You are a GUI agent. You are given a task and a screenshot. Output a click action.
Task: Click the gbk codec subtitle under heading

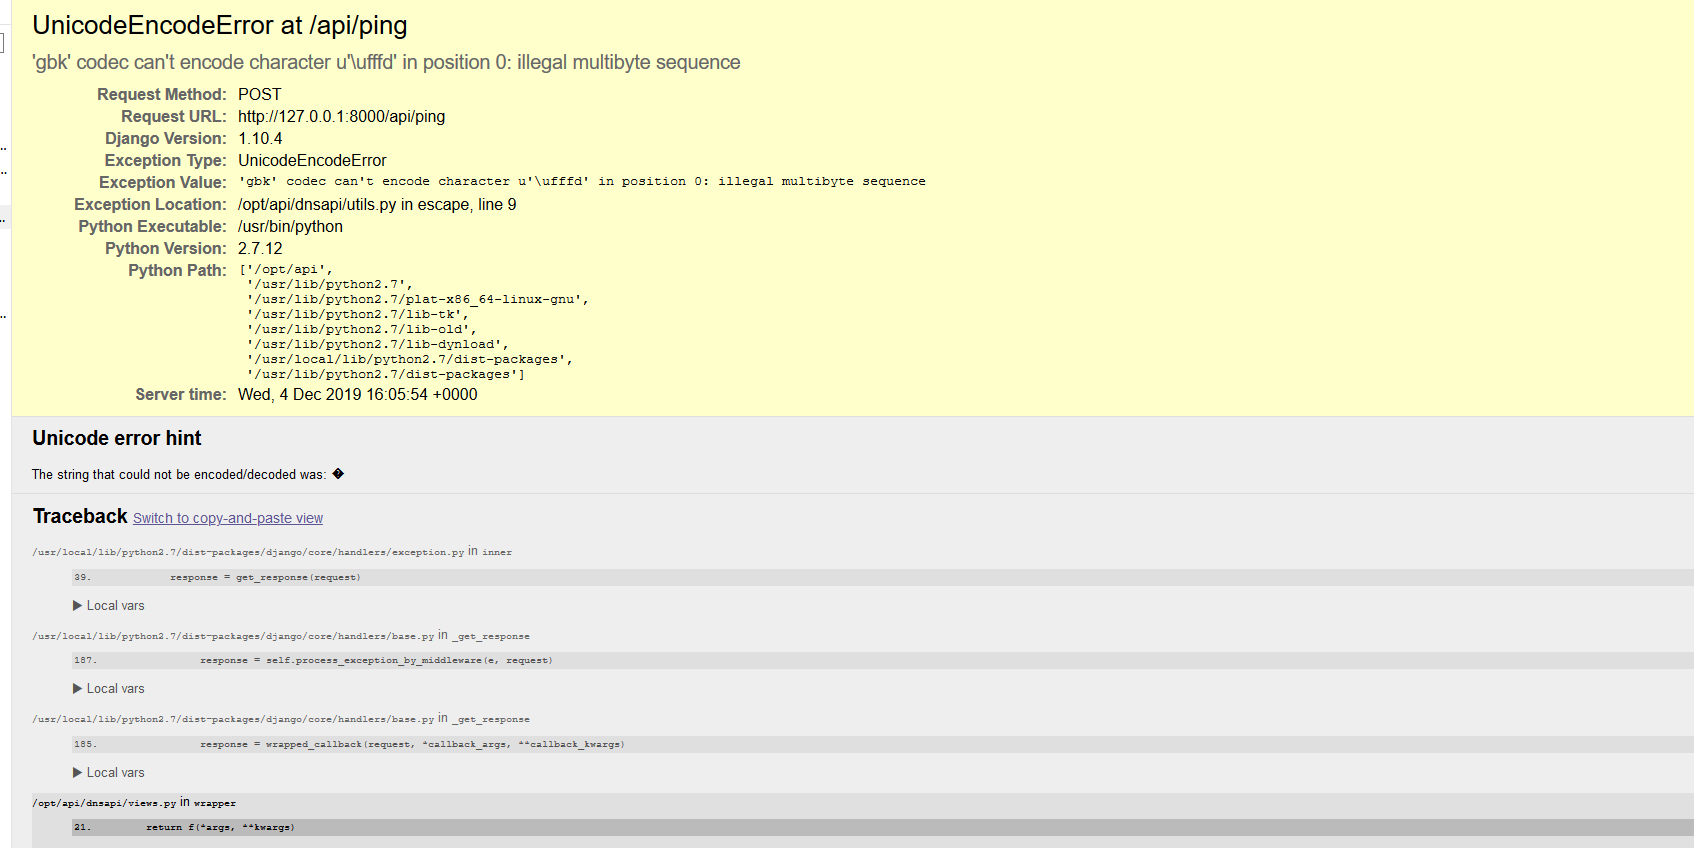[386, 62]
